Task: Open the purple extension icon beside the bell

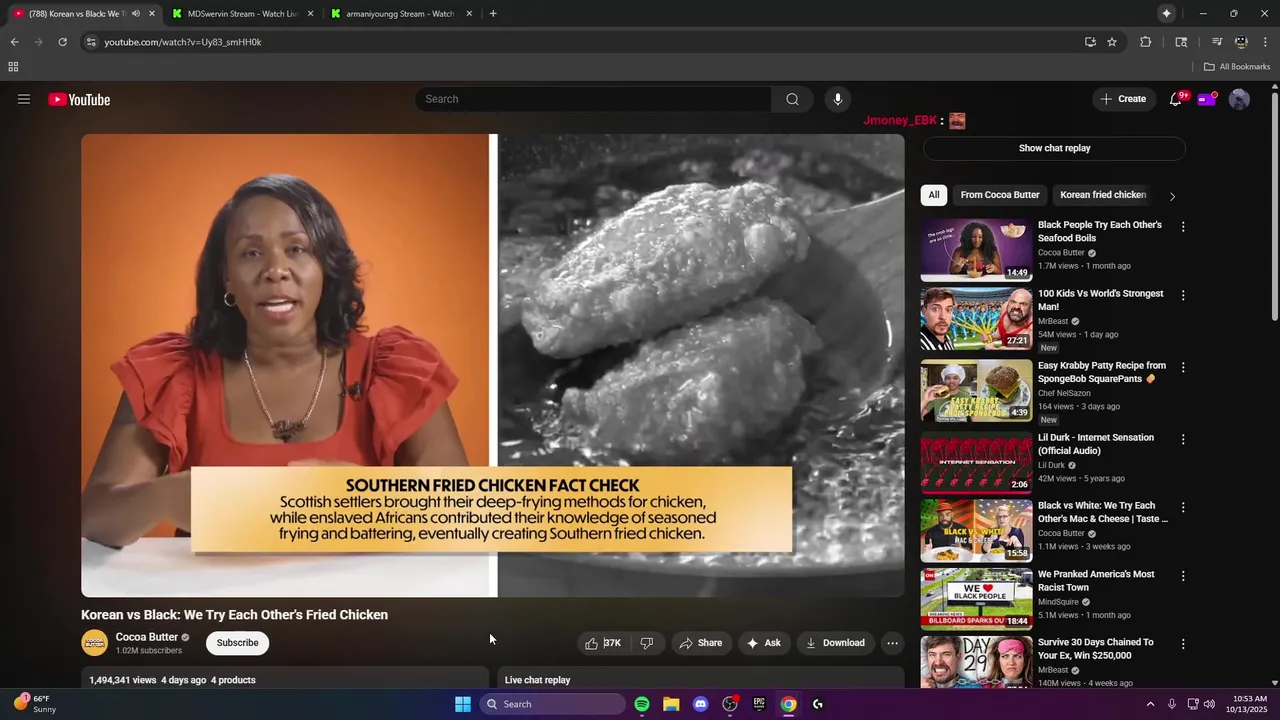Action: coord(1207,99)
